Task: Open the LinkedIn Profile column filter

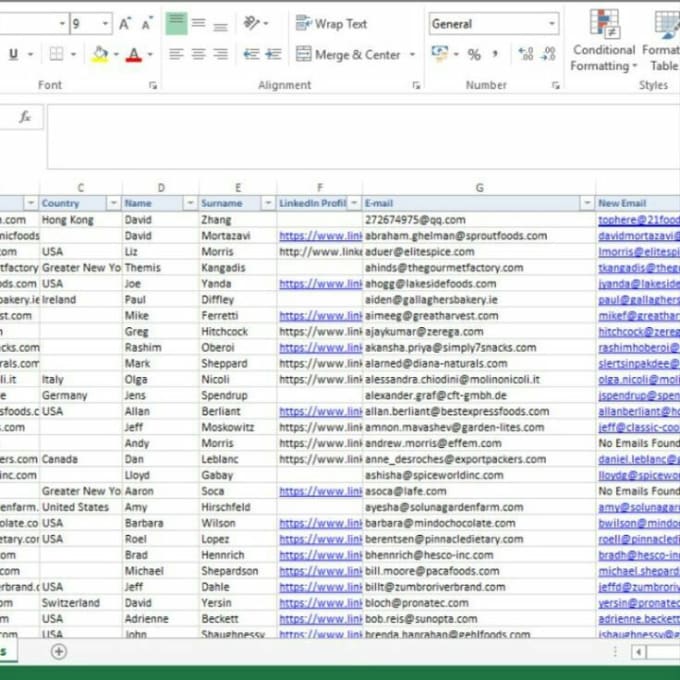Action: (354, 203)
